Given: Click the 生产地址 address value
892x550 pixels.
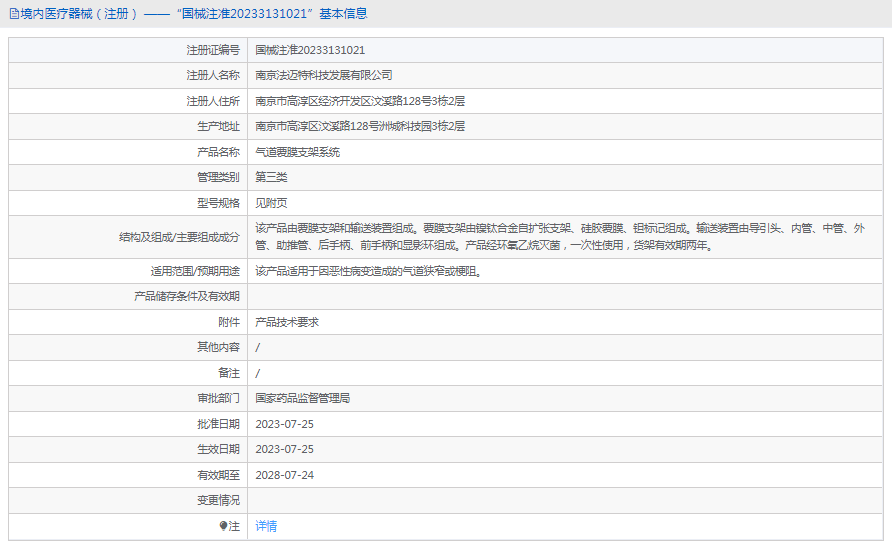Looking at the screenshot, I should (x=360, y=126).
